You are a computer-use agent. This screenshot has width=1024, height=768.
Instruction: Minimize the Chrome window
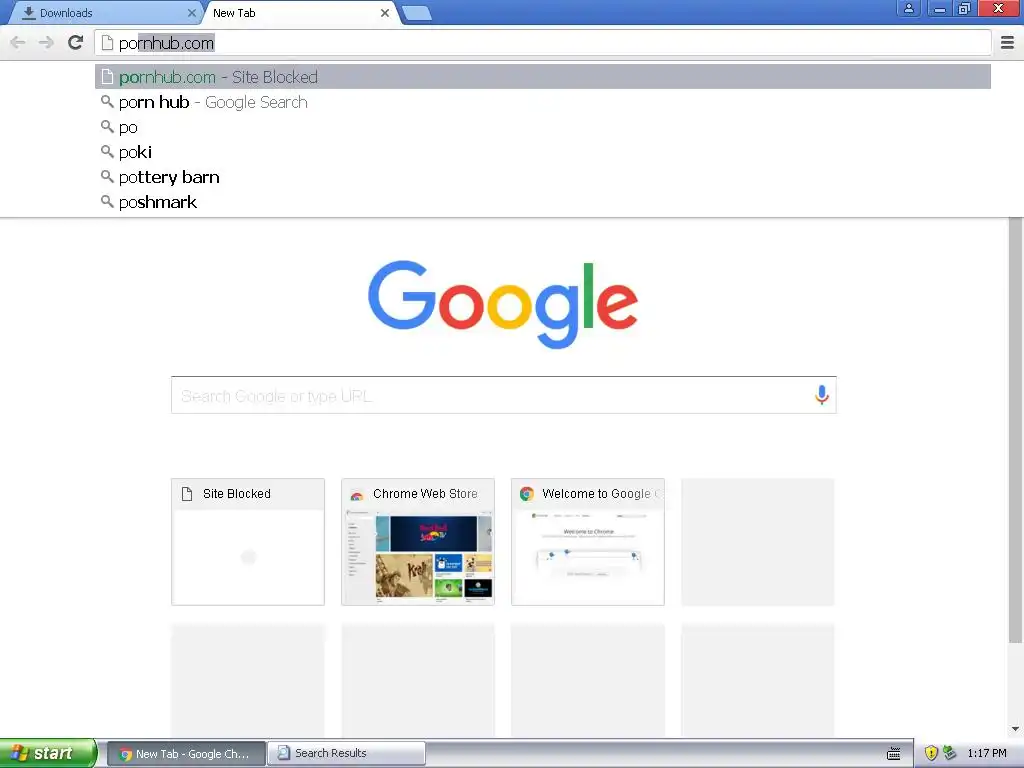click(939, 8)
